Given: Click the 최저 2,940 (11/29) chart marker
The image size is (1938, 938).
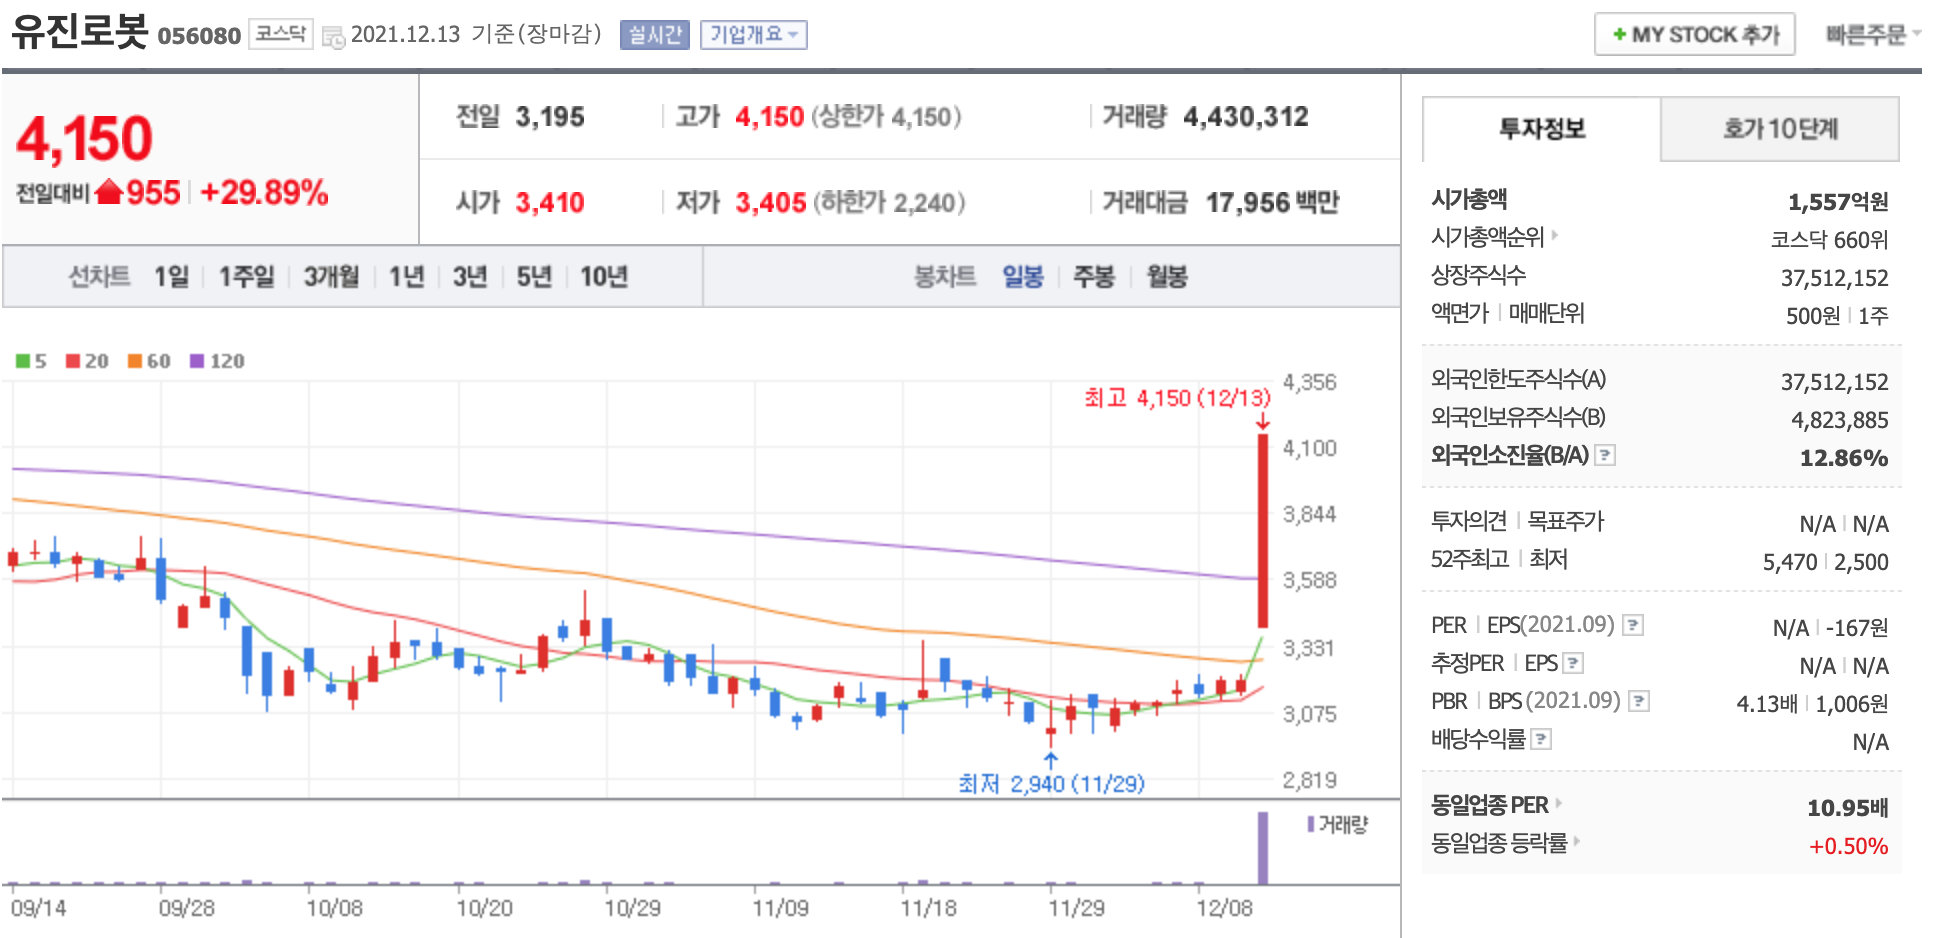Looking at the screenshot, I should [1051, 783].
